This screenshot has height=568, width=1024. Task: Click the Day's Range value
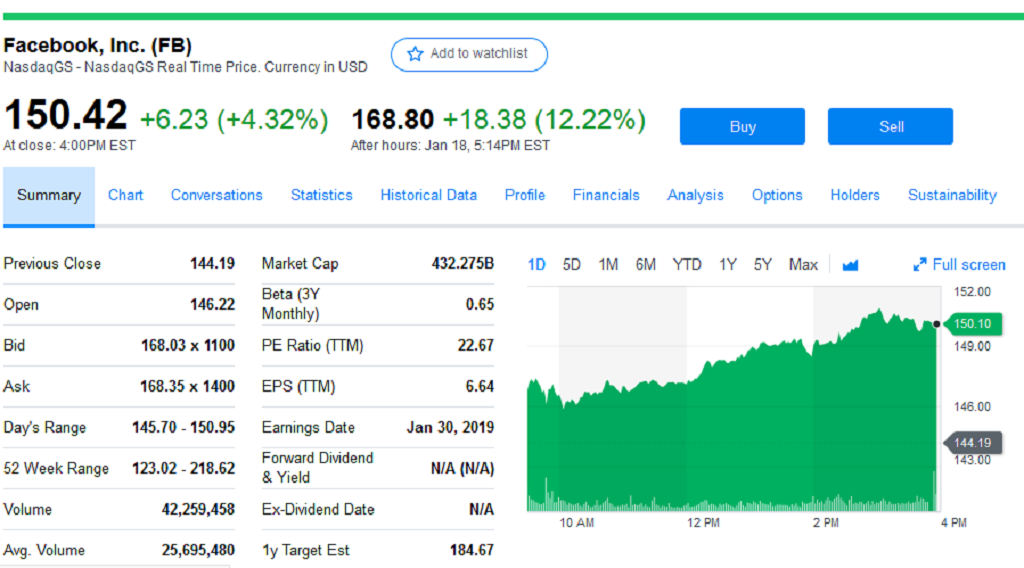(x=184, y=428)
